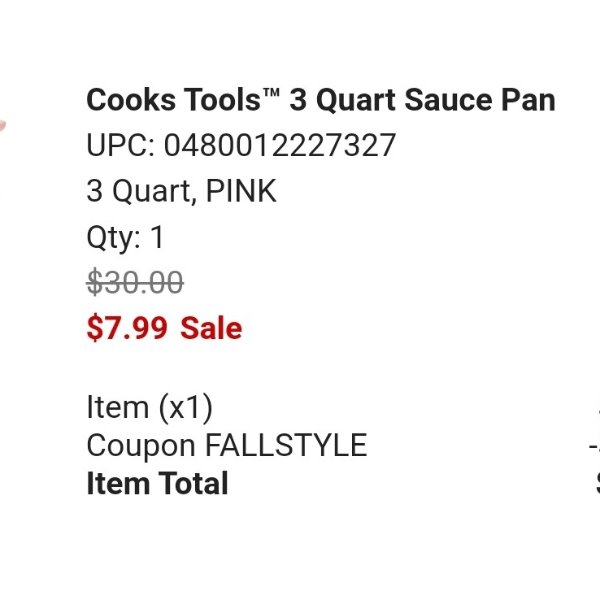Click the FALLSTYLE coupon code
Viewport: 600px width, 600px height.
coord(287,445)
